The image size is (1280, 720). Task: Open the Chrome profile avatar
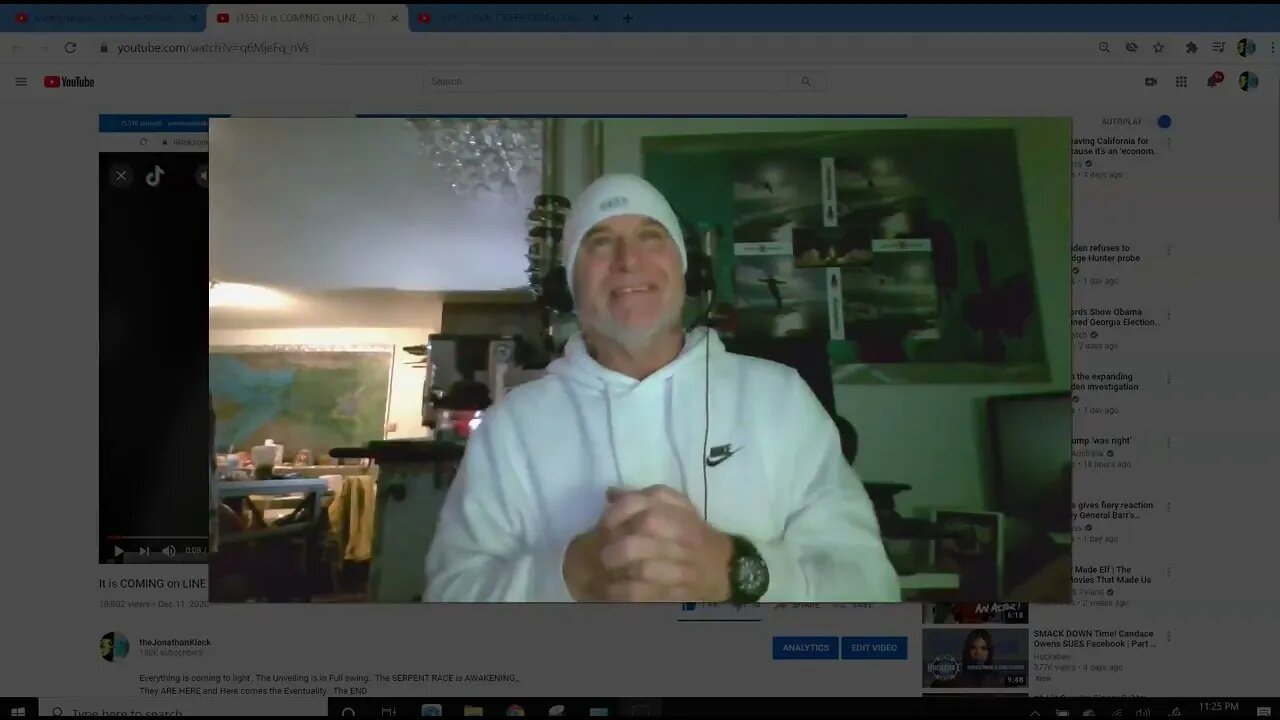[1246, 47]
